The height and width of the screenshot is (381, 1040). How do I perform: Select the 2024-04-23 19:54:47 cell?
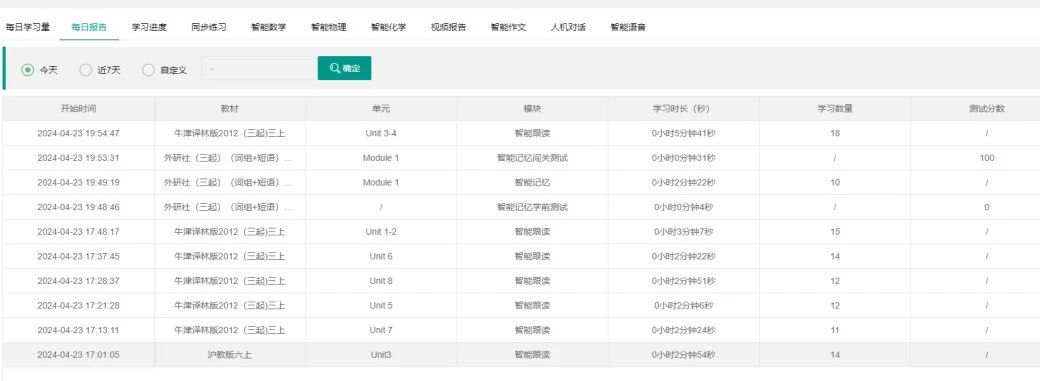pos(78,133)
